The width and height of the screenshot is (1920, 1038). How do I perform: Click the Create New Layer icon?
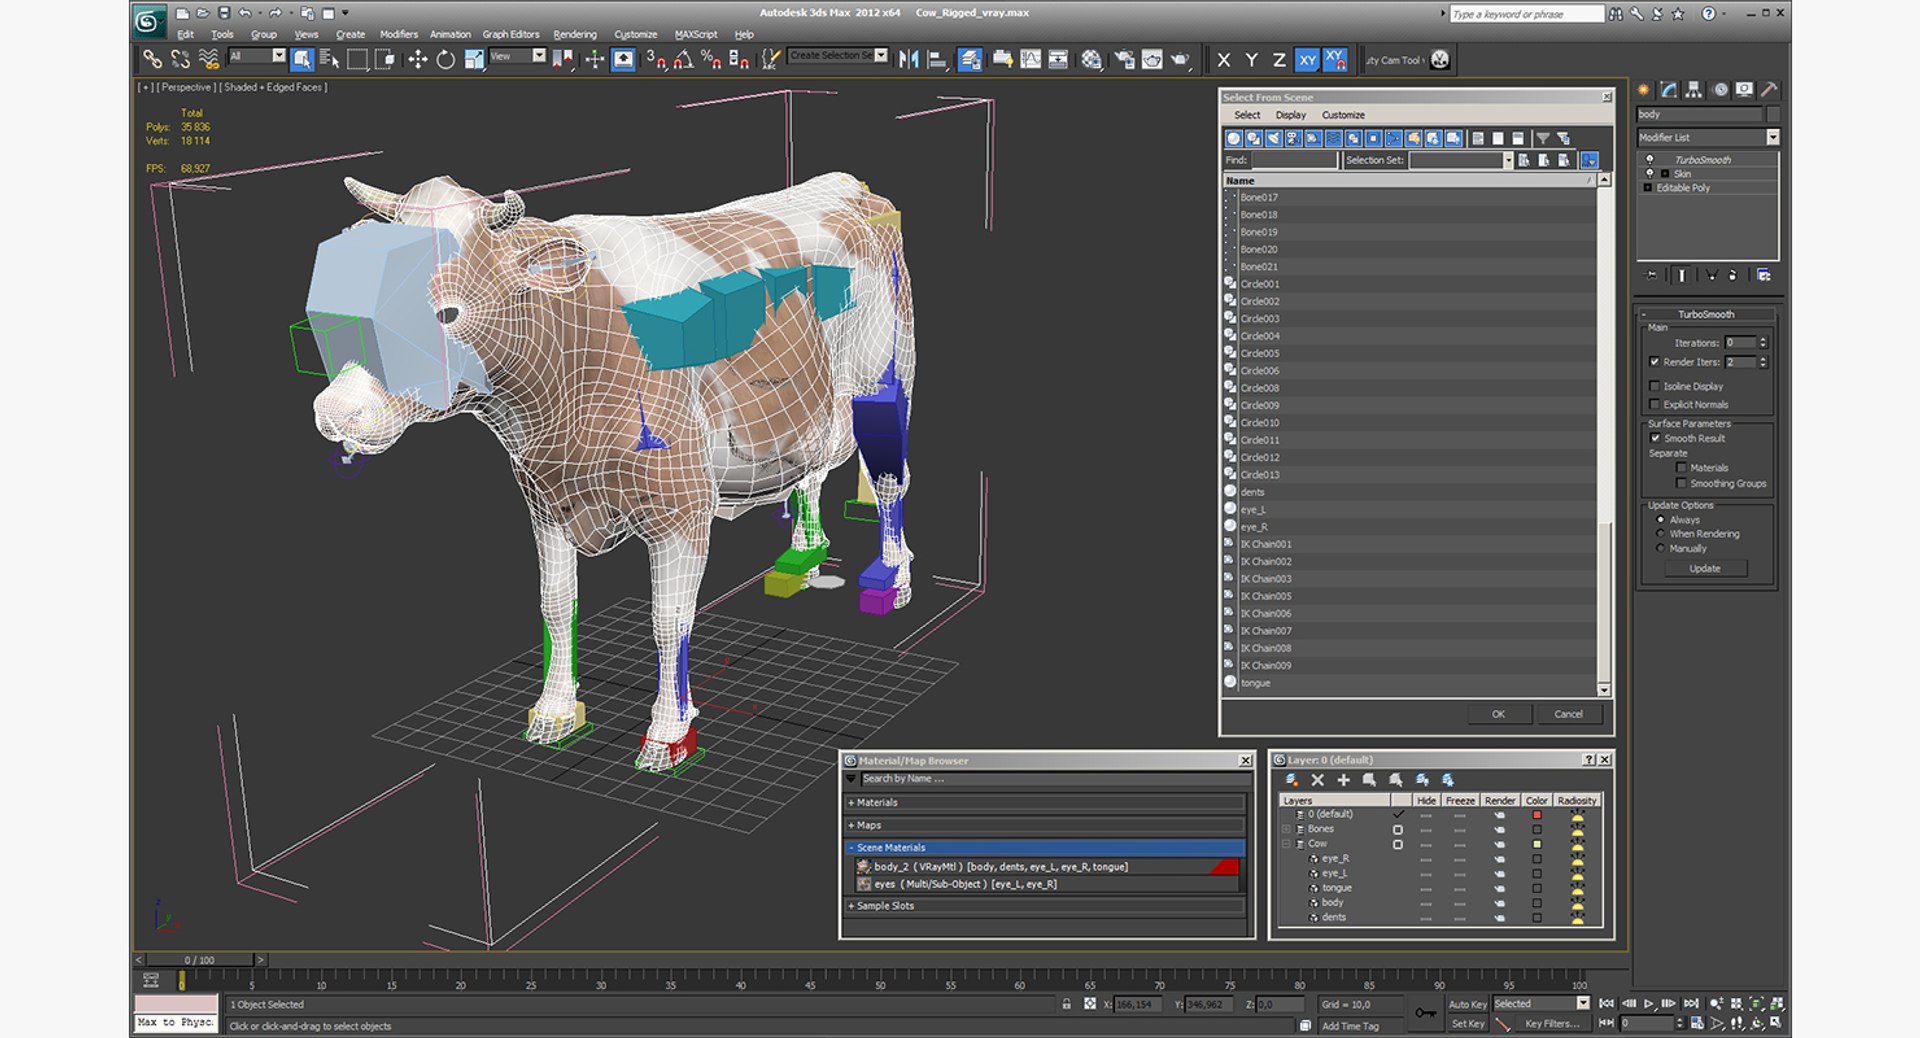(x=1291, y=780)
